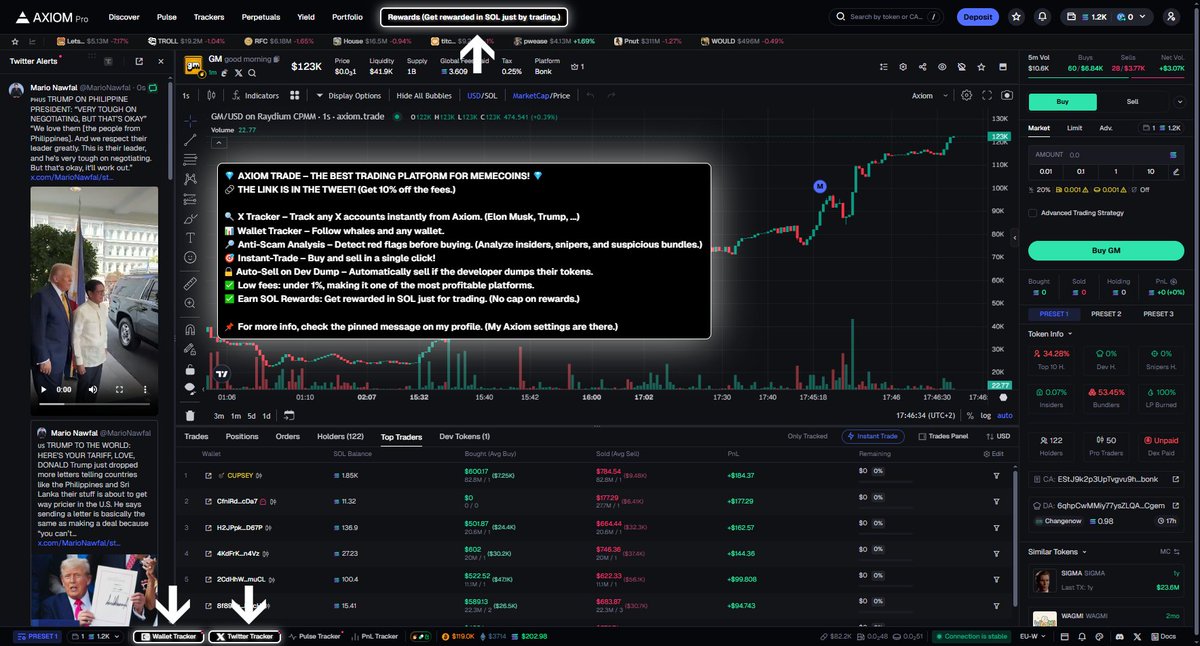Select the Limit order tab
1200x646 pixels.
click(1074, 128)
